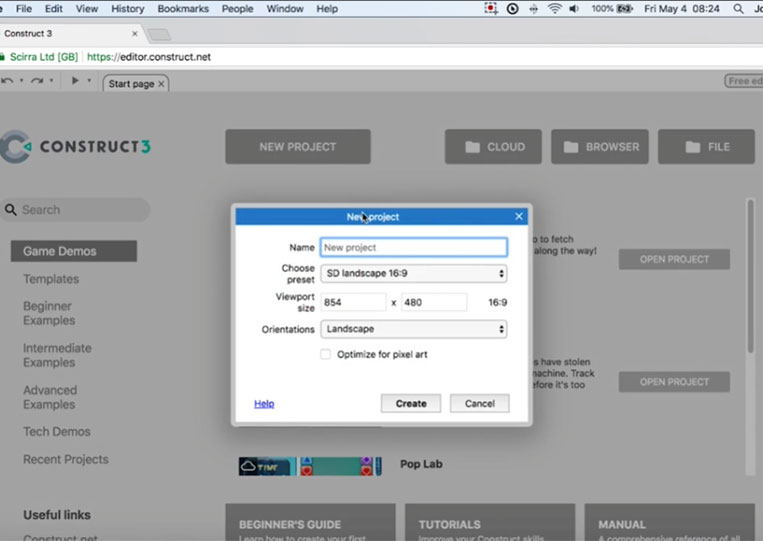Click the Pop Lab title
The height and width of the screenshot is (541, 763).
pyautogui.click(x=421, y=464)
